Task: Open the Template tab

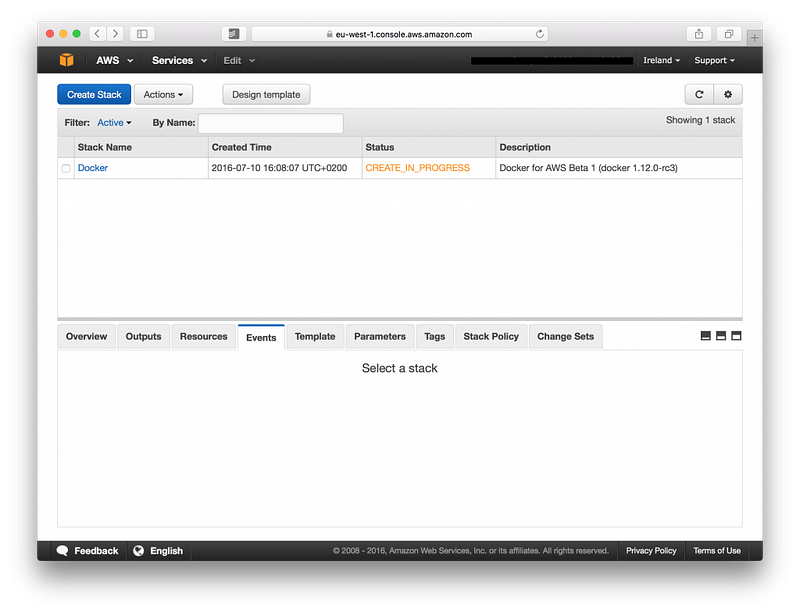Action: (x=315, y=336)
